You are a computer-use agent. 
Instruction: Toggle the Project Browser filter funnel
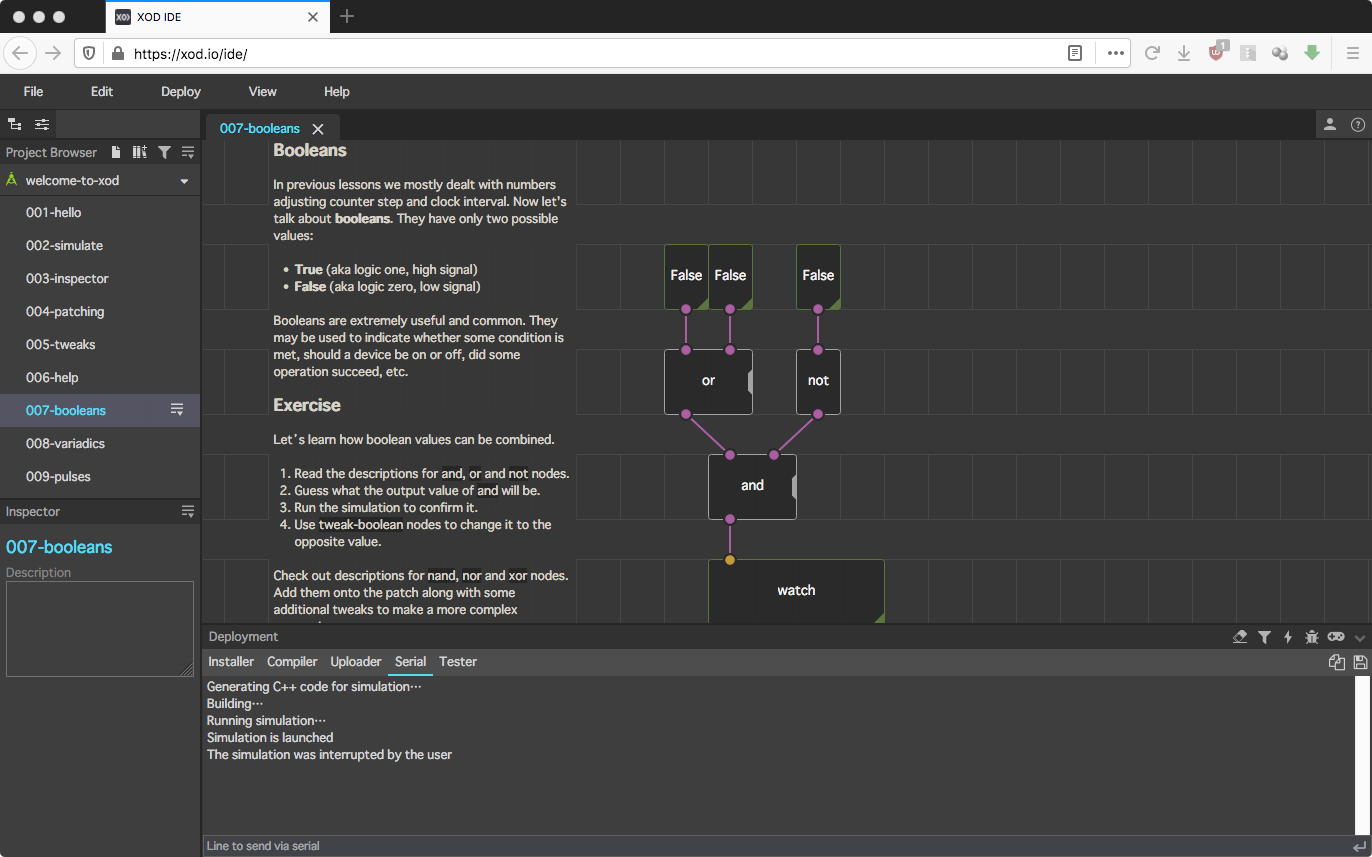point(164,152)
